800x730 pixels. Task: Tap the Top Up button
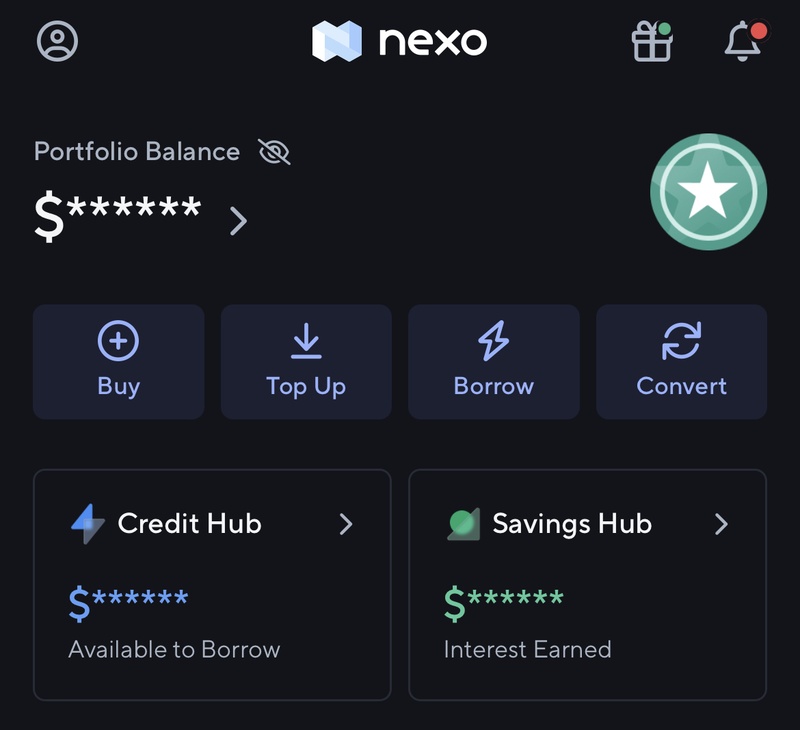pos(306,362)
